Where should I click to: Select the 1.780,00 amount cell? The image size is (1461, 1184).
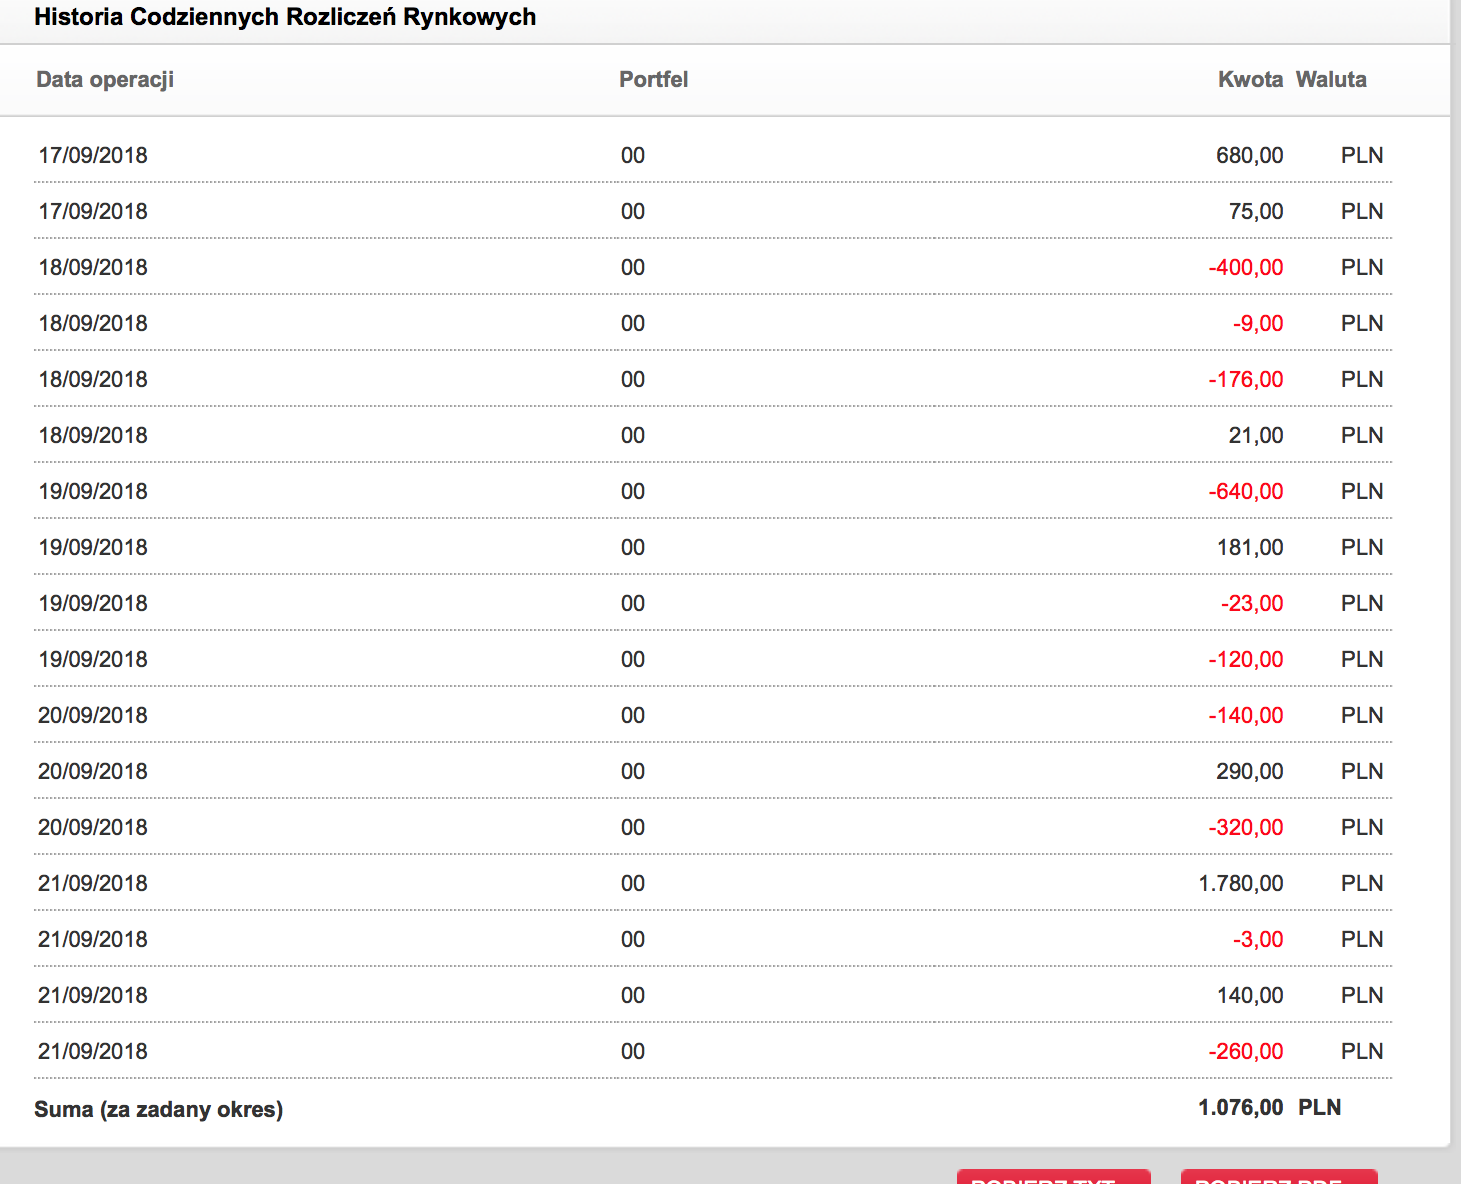pos(1240,884)
